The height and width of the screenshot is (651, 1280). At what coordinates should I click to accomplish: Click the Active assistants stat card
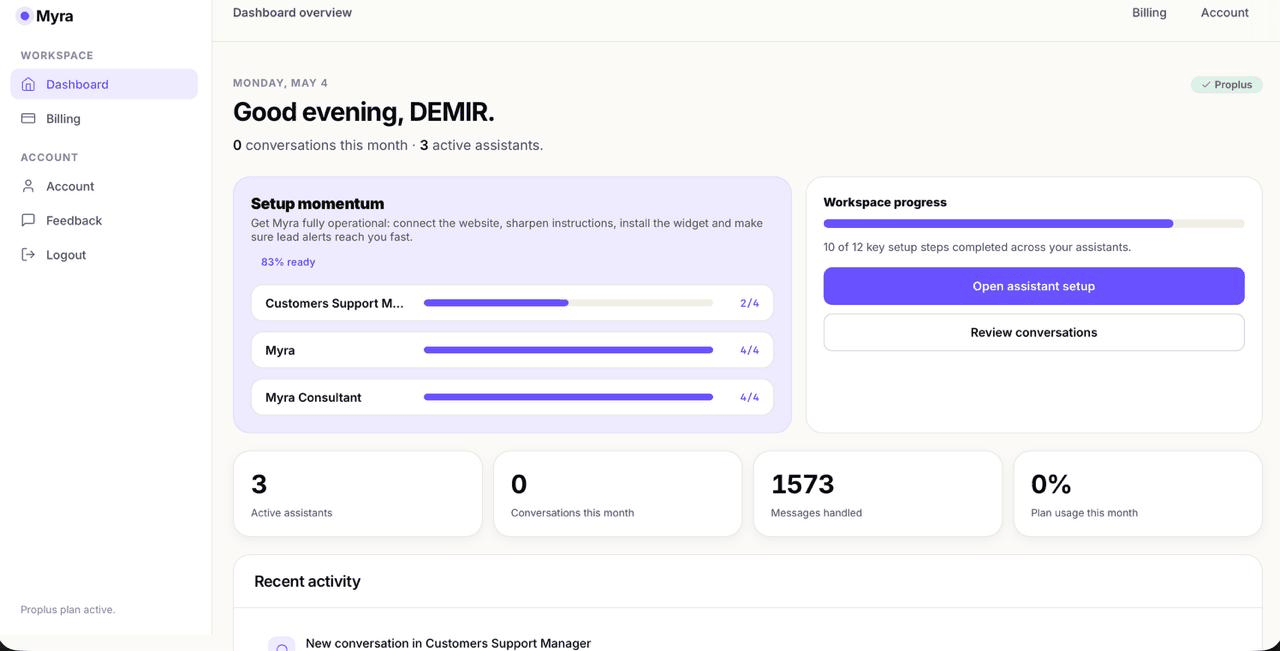[357, 494]
